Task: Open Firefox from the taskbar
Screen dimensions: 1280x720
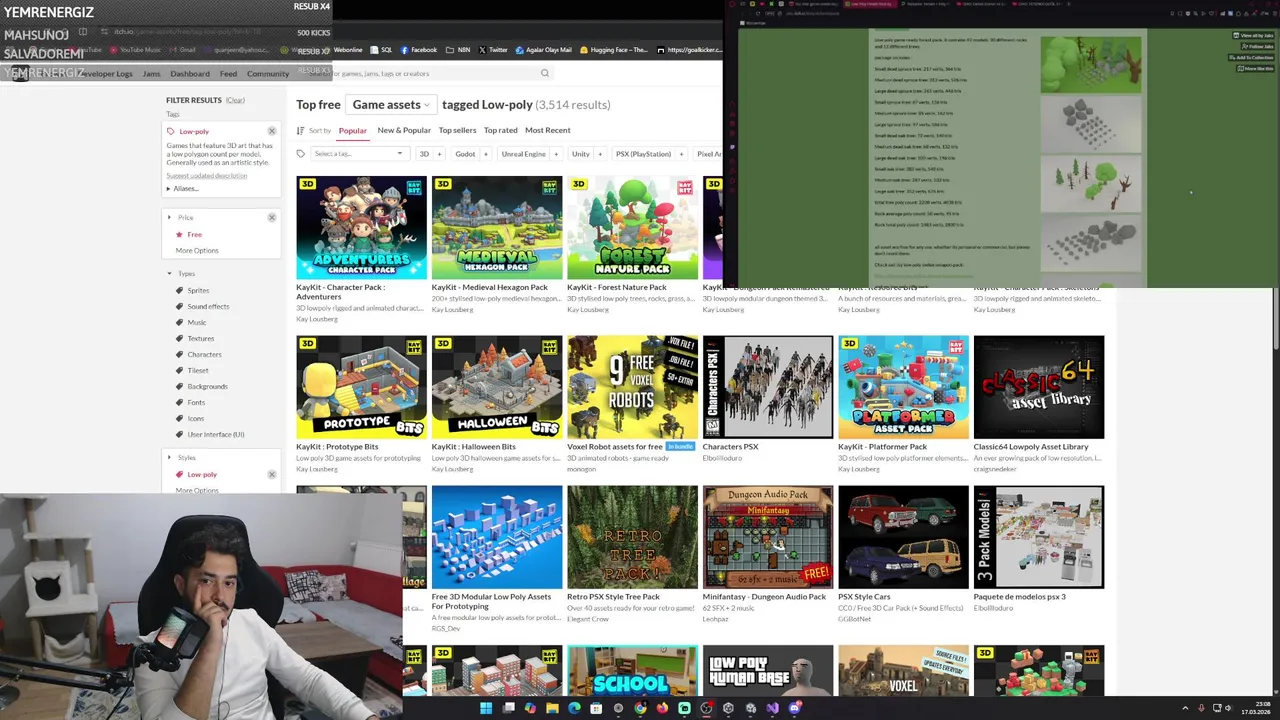Action: 662,708
